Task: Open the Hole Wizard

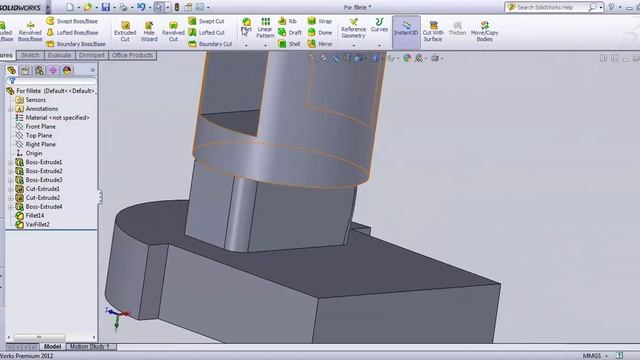Action: pyautogui.click(x=149, y=31)
